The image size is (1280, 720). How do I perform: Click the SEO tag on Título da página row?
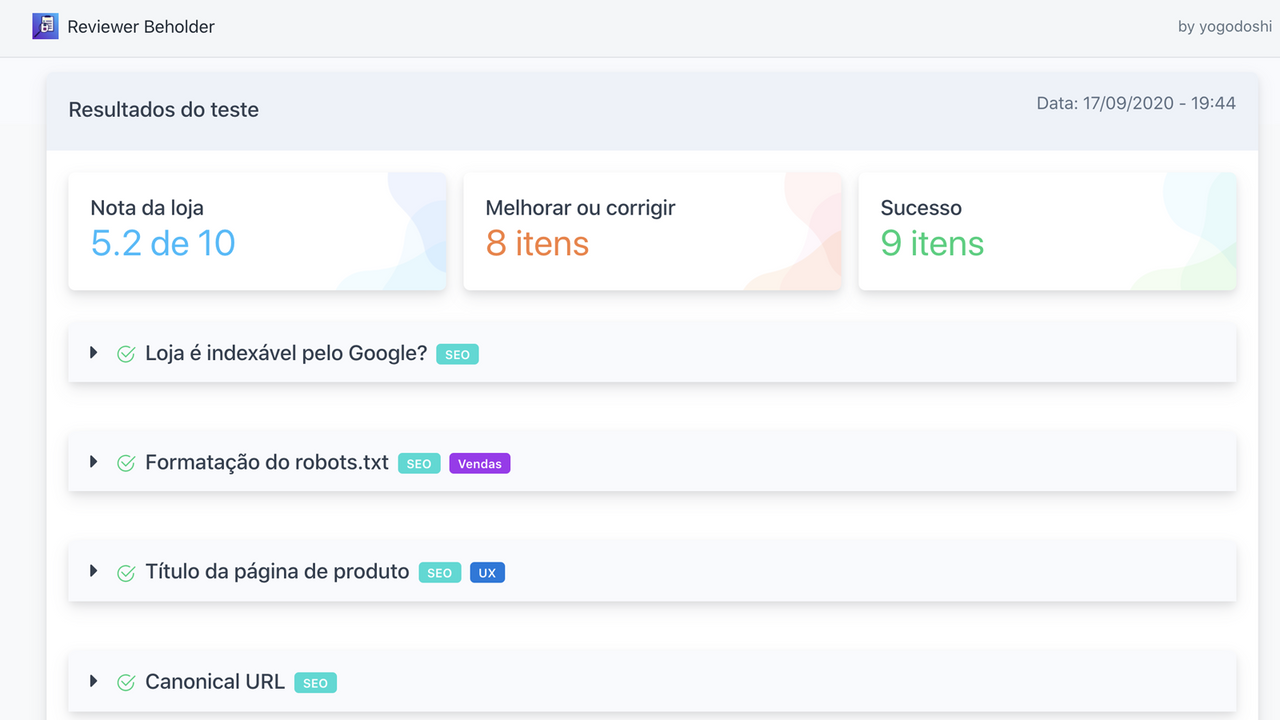440,573
